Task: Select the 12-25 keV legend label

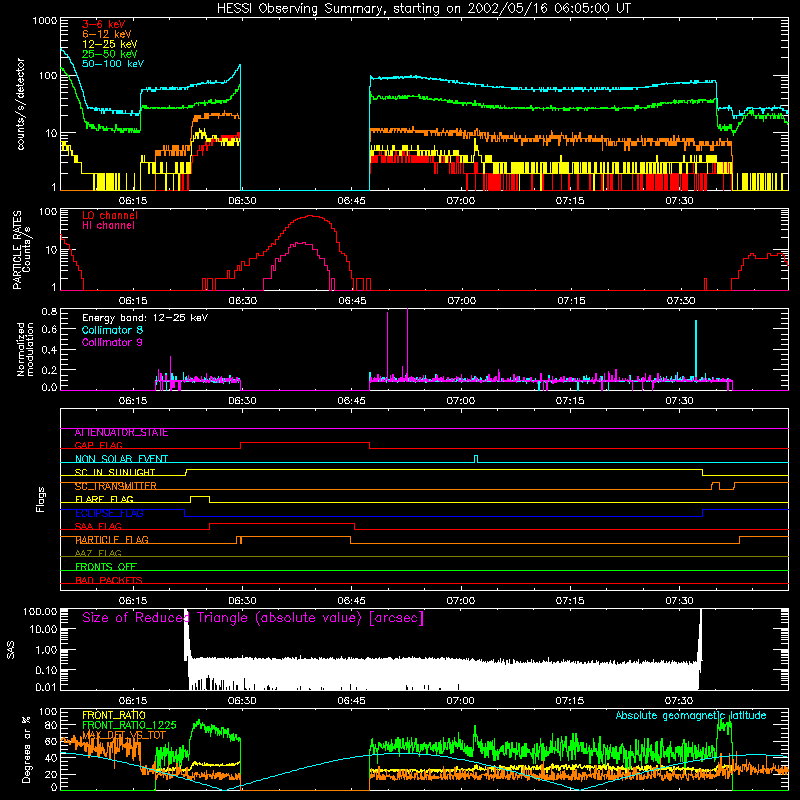Action: tap(110, 44)
